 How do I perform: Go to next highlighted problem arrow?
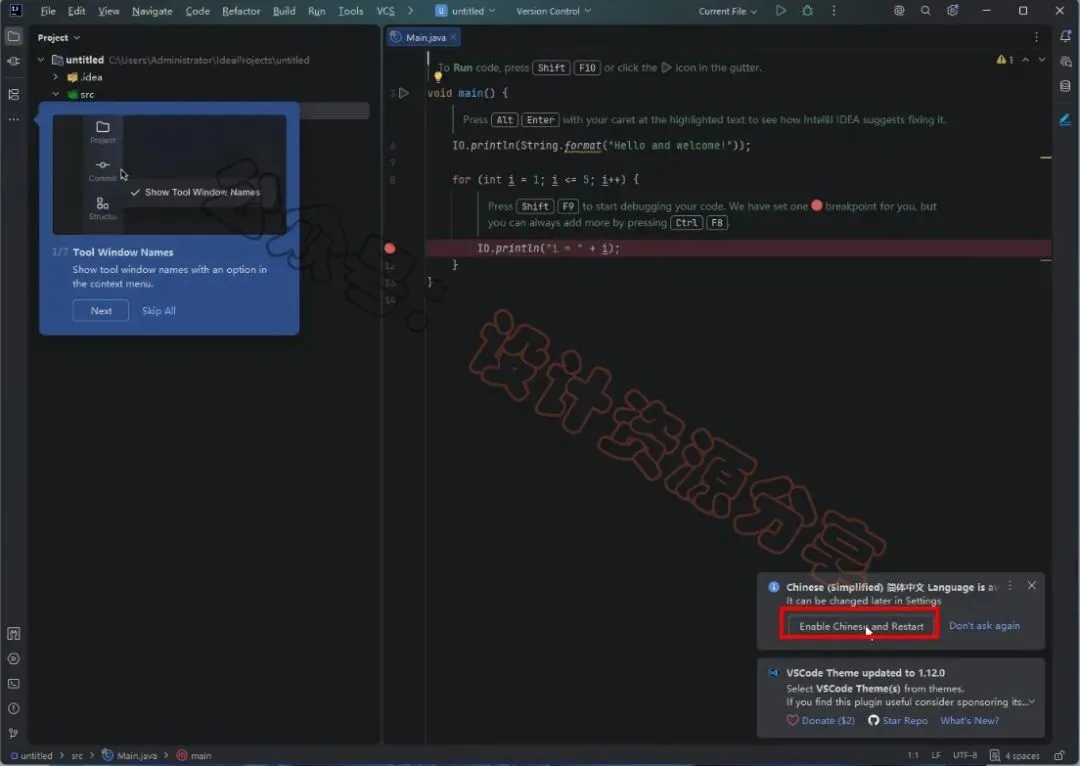[1041, 60]
